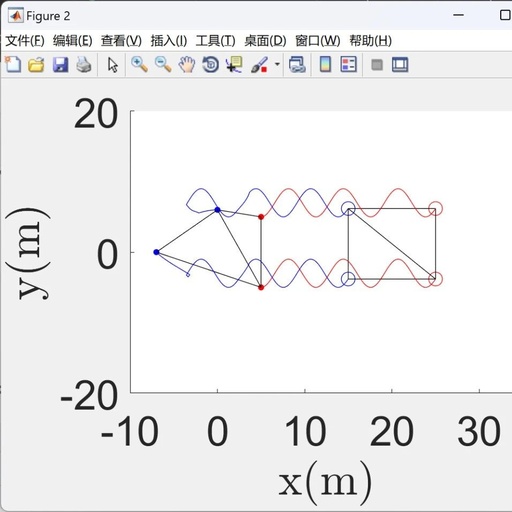The height and width of the screenshot is (512, 512).
Task: Save figure using floppy disk icon
Action: coord(60,64)
